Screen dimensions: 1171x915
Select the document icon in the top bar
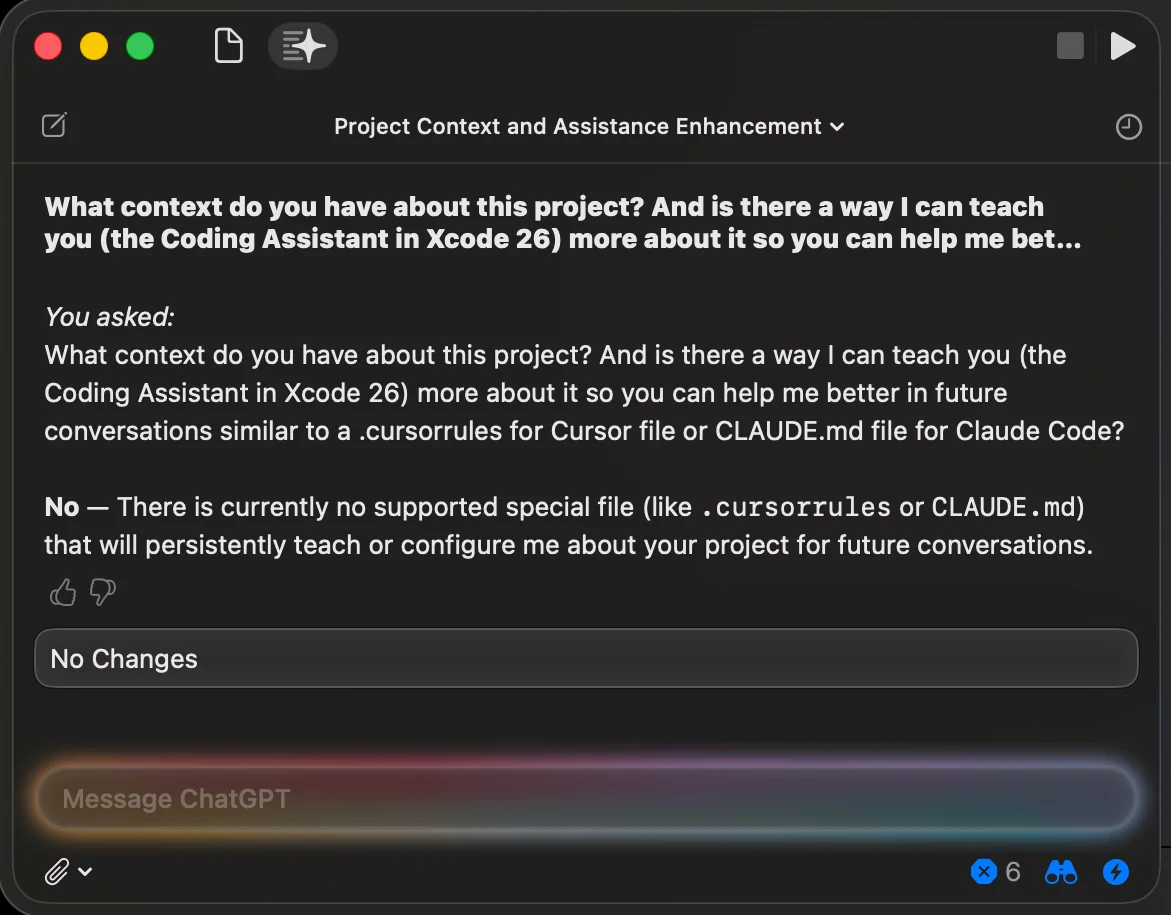pos(228,46)
